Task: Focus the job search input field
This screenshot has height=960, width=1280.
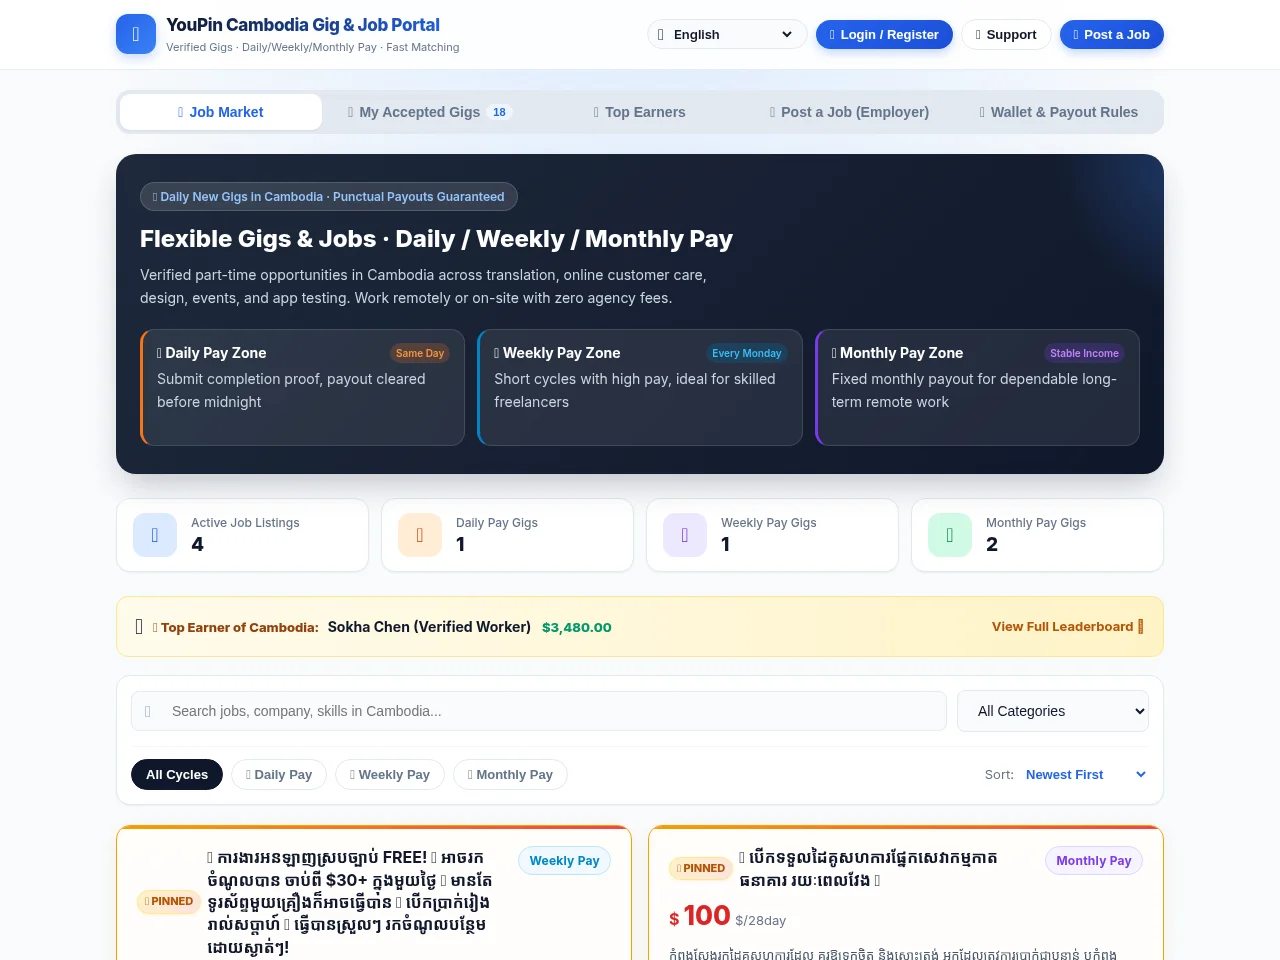Action: tap(539, 711)
